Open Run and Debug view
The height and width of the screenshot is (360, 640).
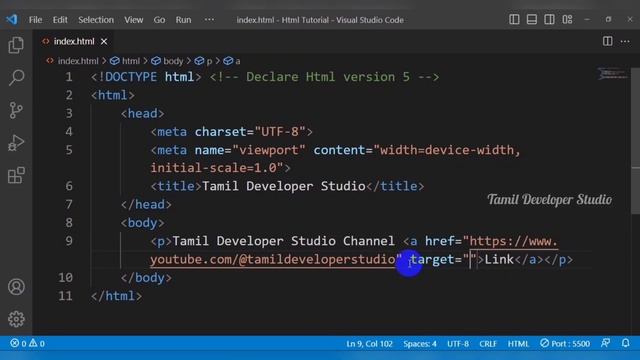tap(16, 143)
